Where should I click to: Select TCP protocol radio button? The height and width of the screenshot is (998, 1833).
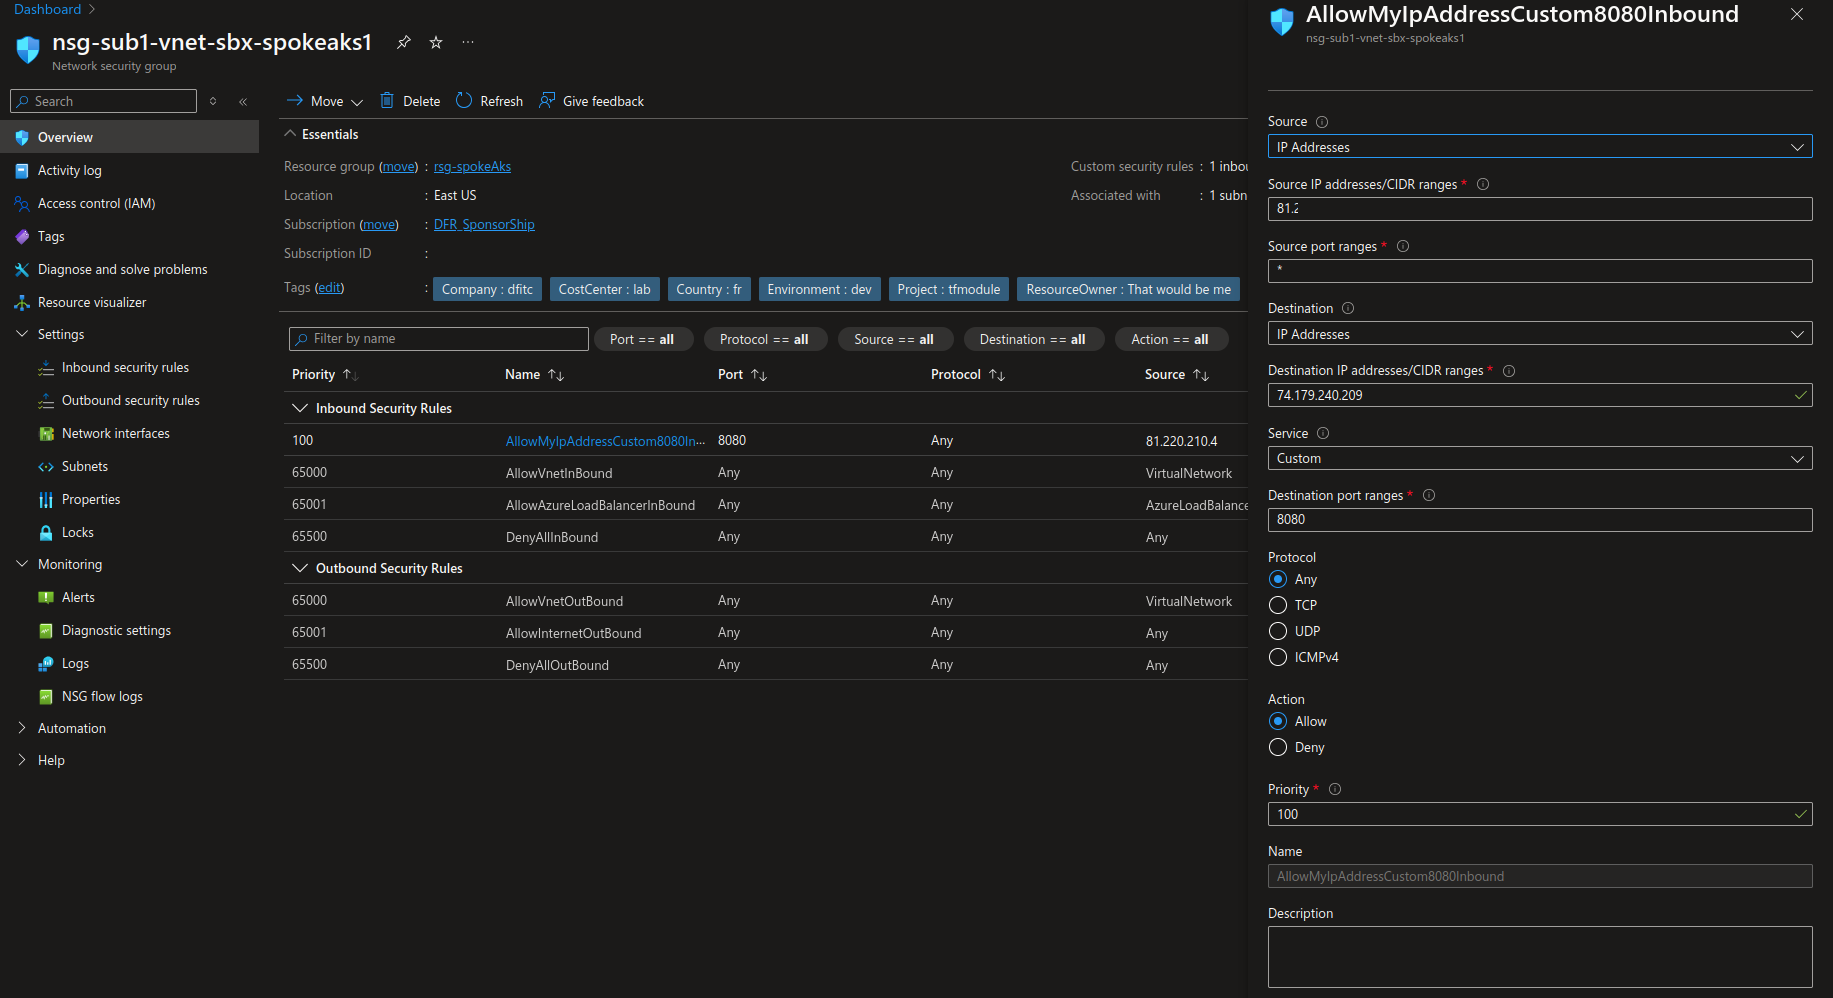1278,605
